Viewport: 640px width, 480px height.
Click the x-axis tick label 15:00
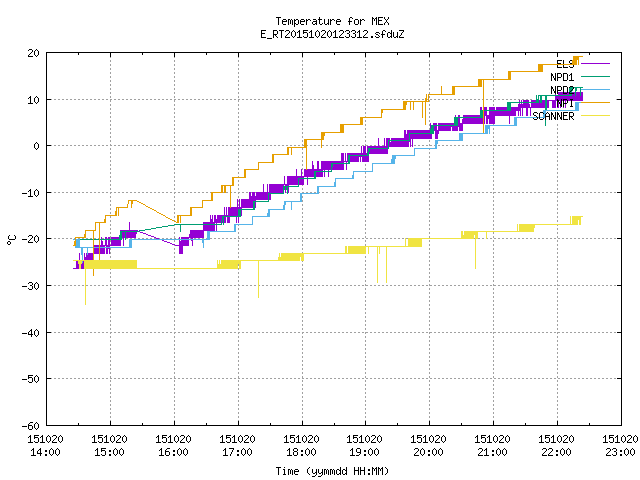click(109, 452)
